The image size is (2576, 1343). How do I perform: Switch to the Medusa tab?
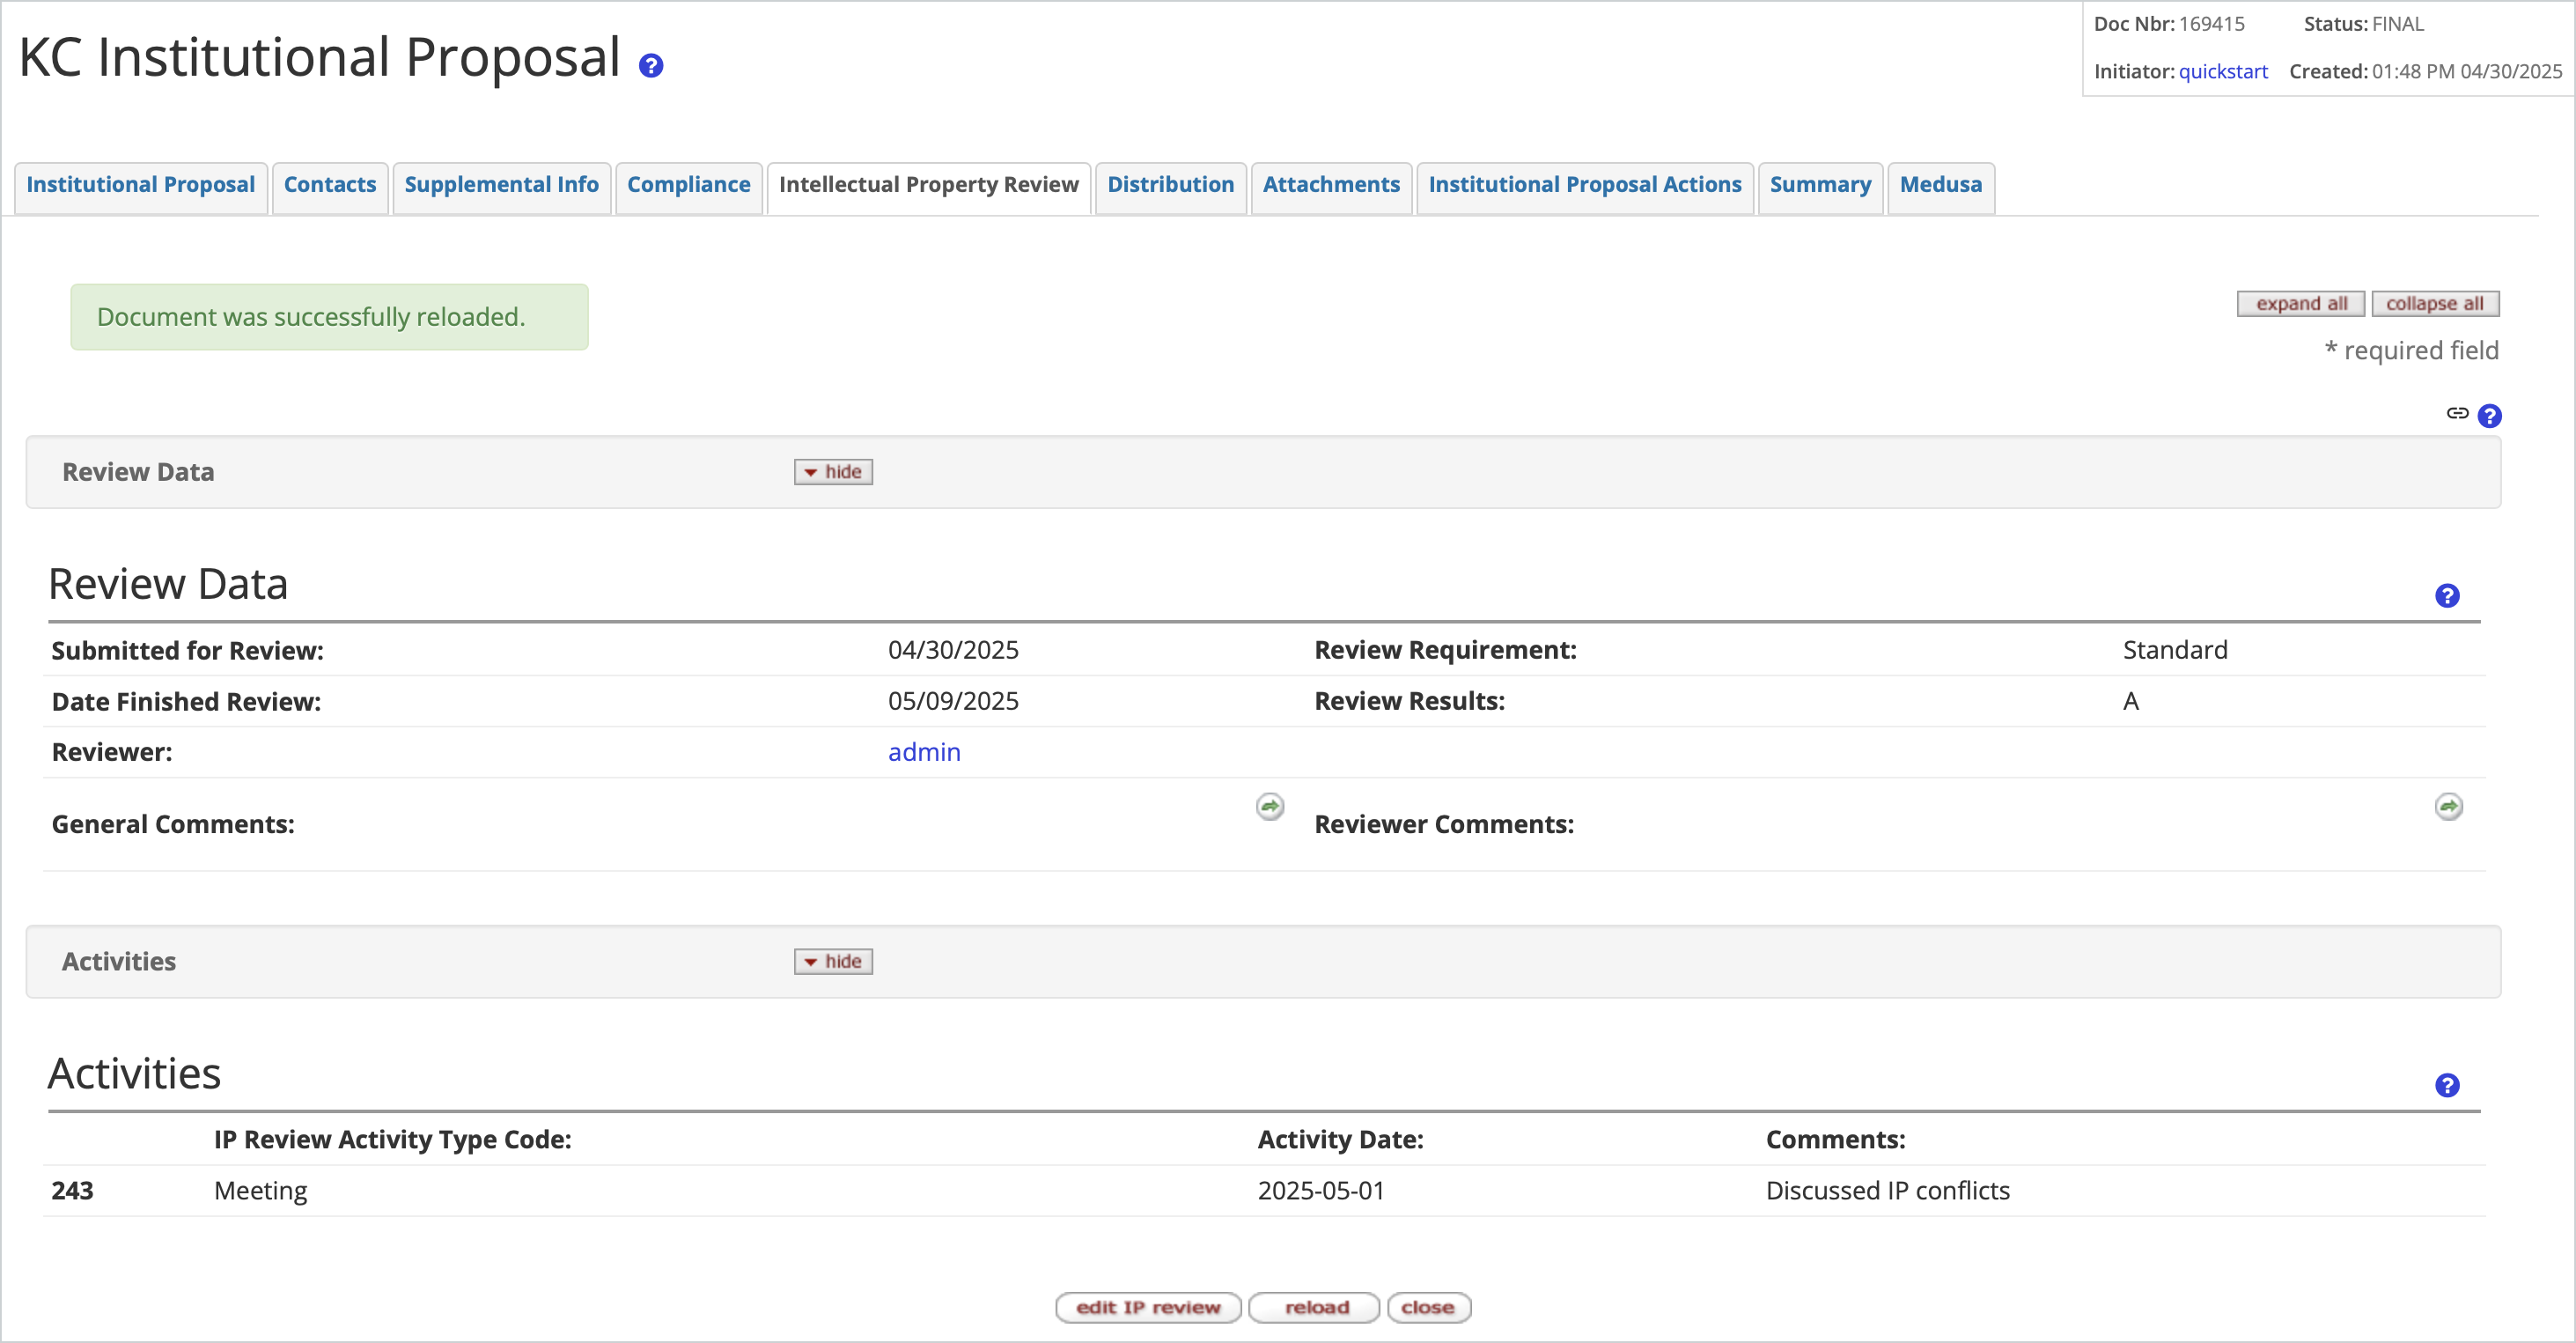(x=1939, y=185)
